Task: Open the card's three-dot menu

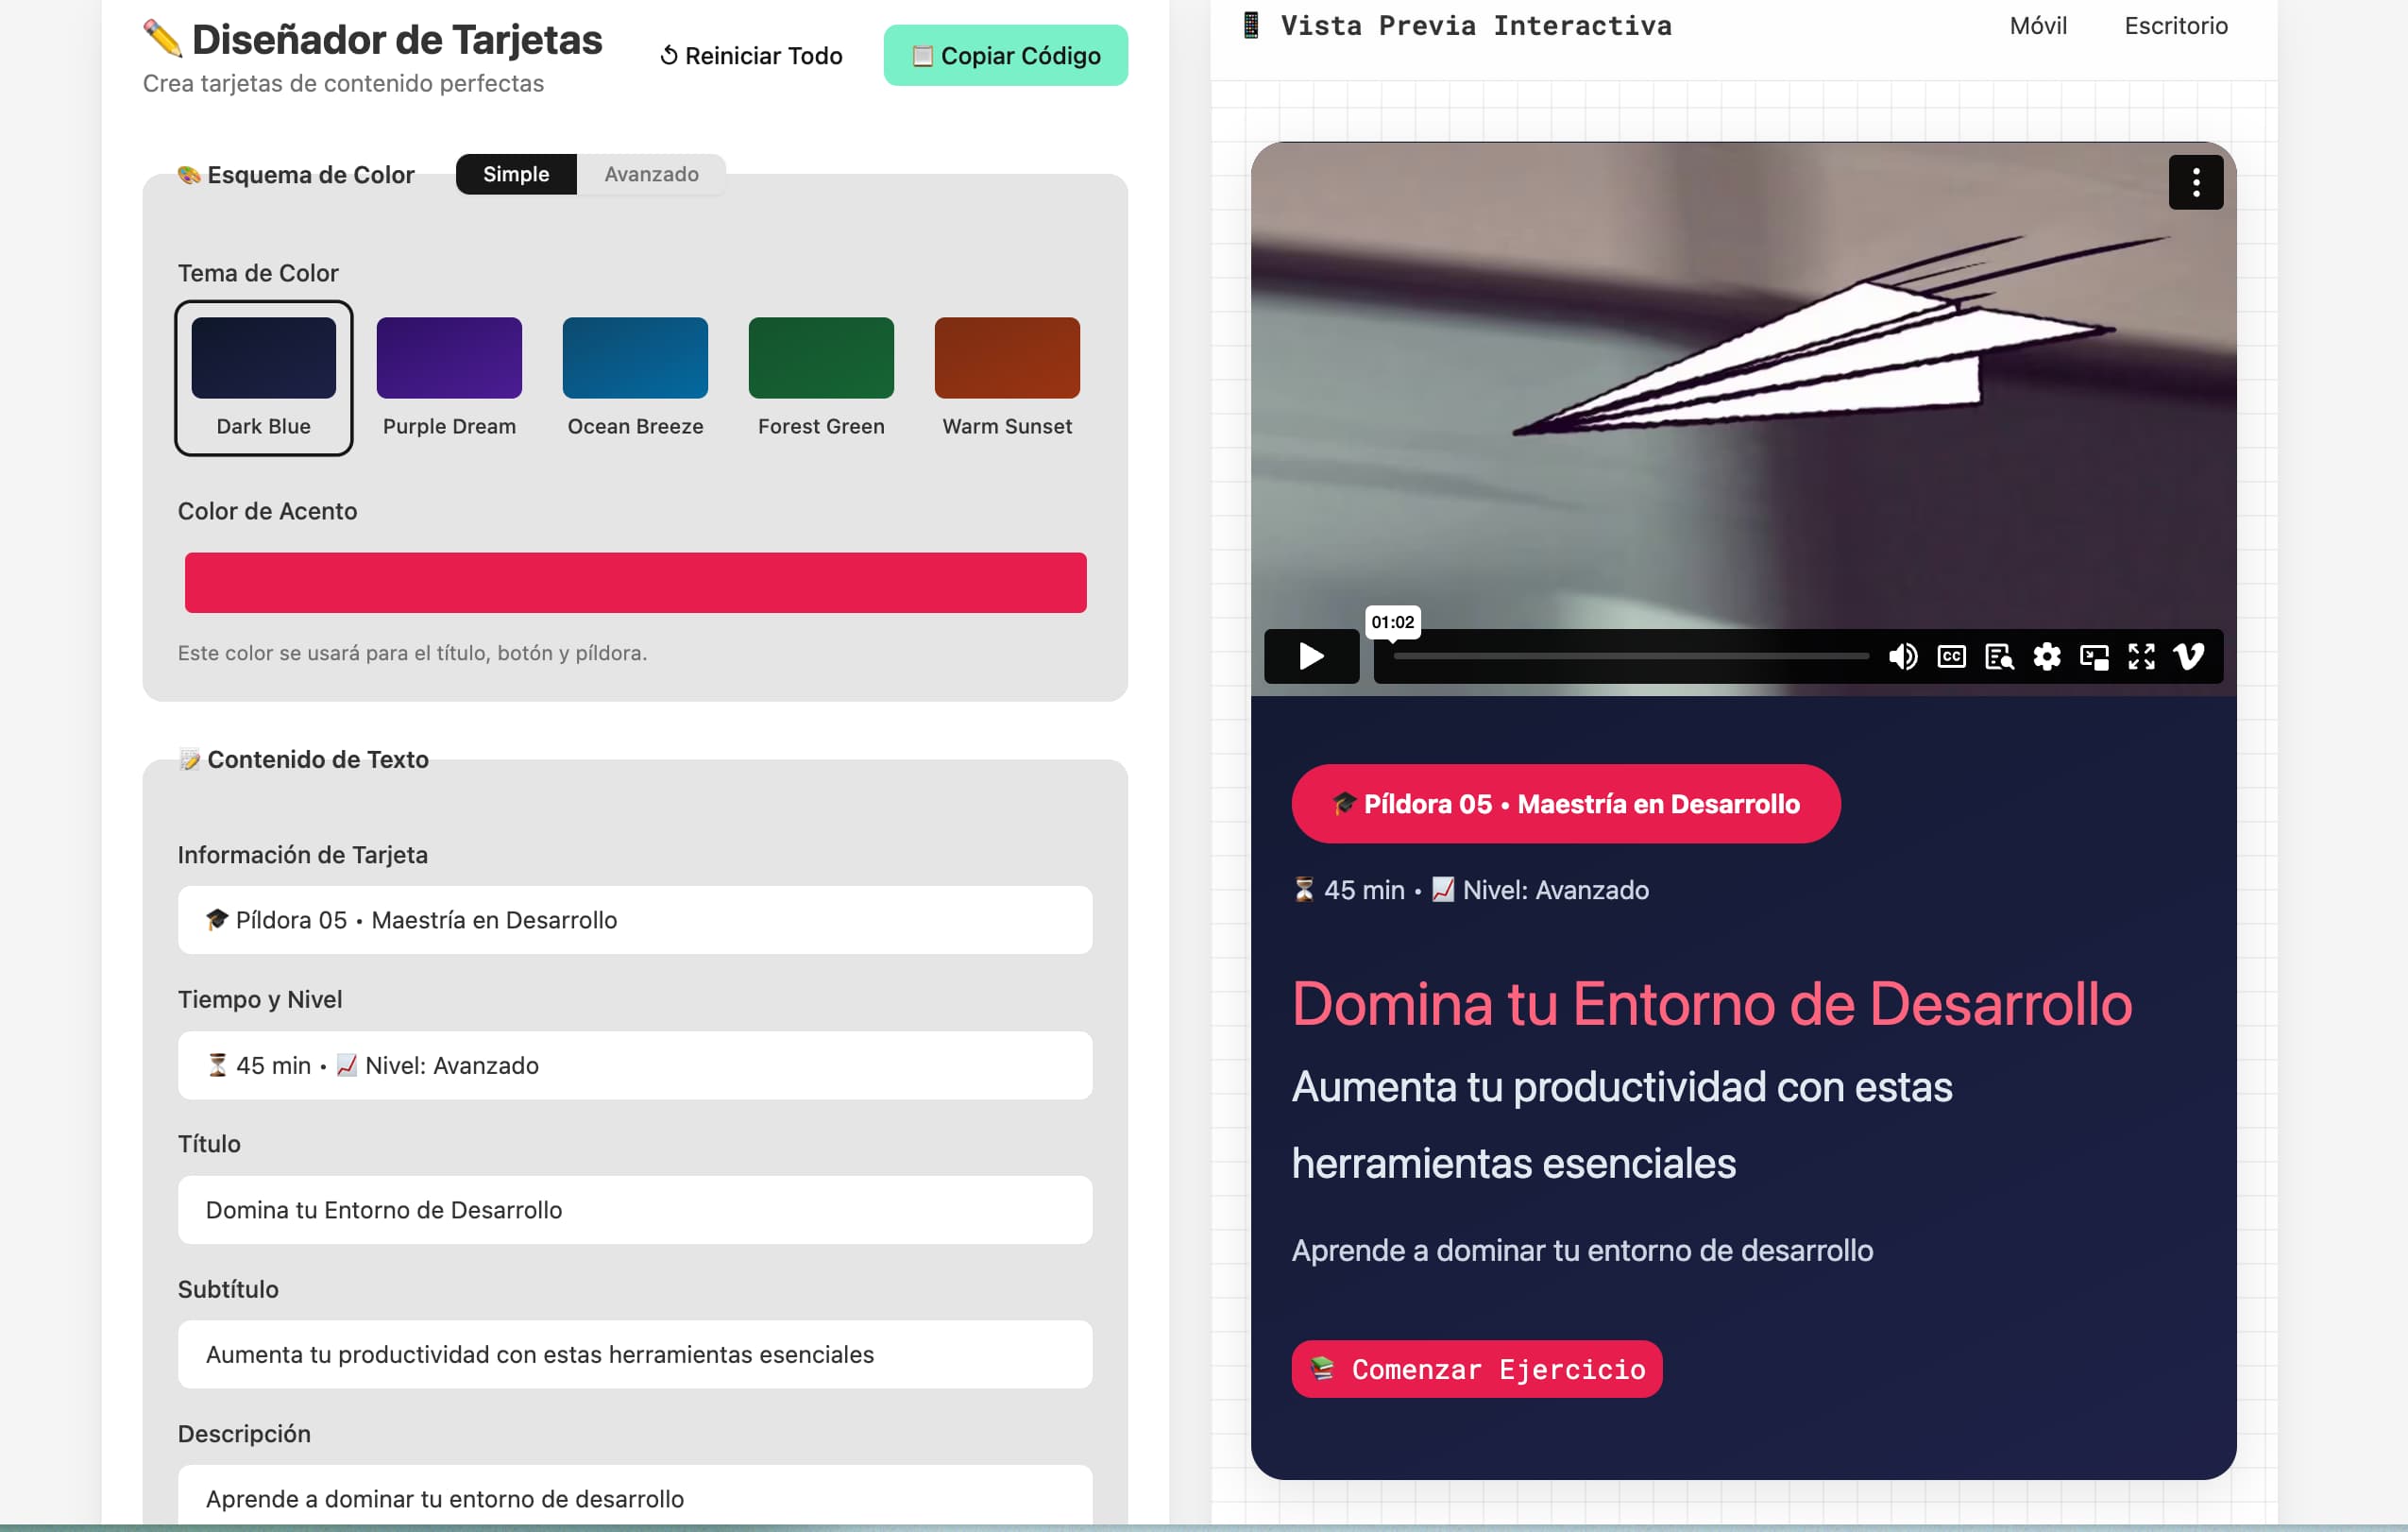Action: 2196,182
